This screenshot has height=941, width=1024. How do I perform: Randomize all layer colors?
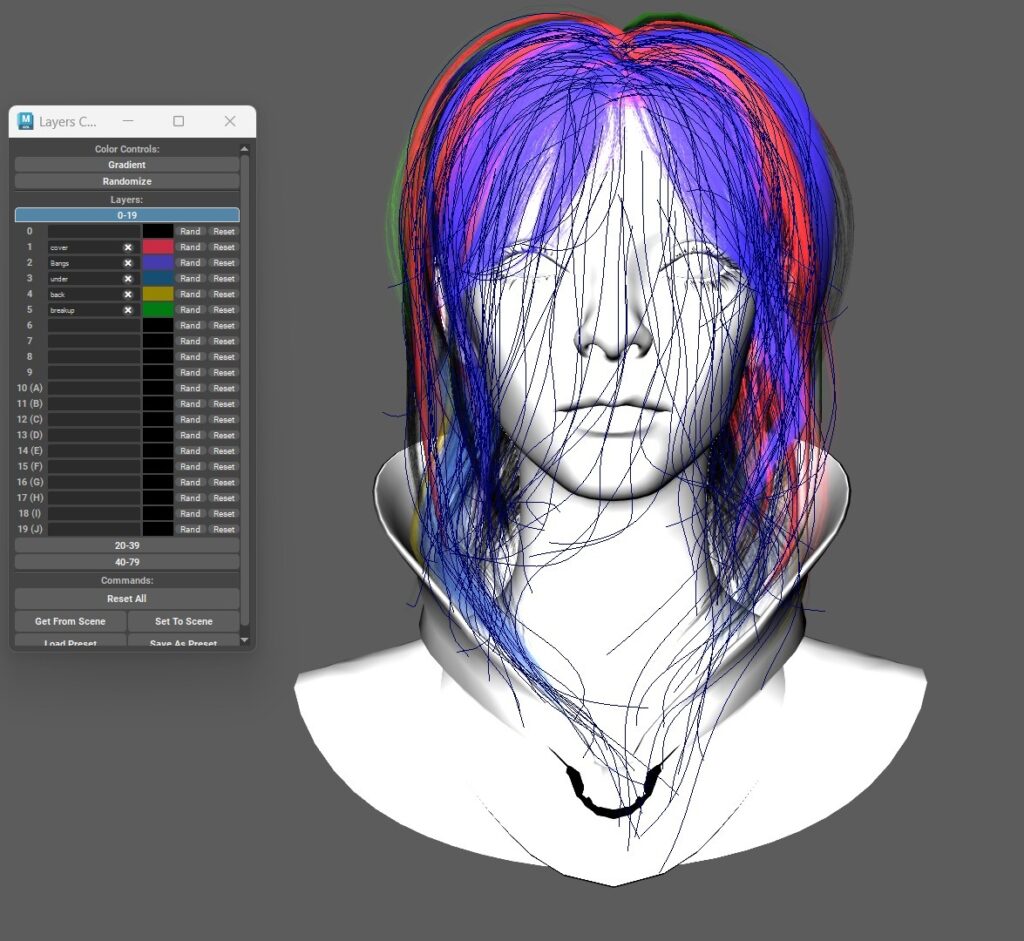[x=127, y=181]
